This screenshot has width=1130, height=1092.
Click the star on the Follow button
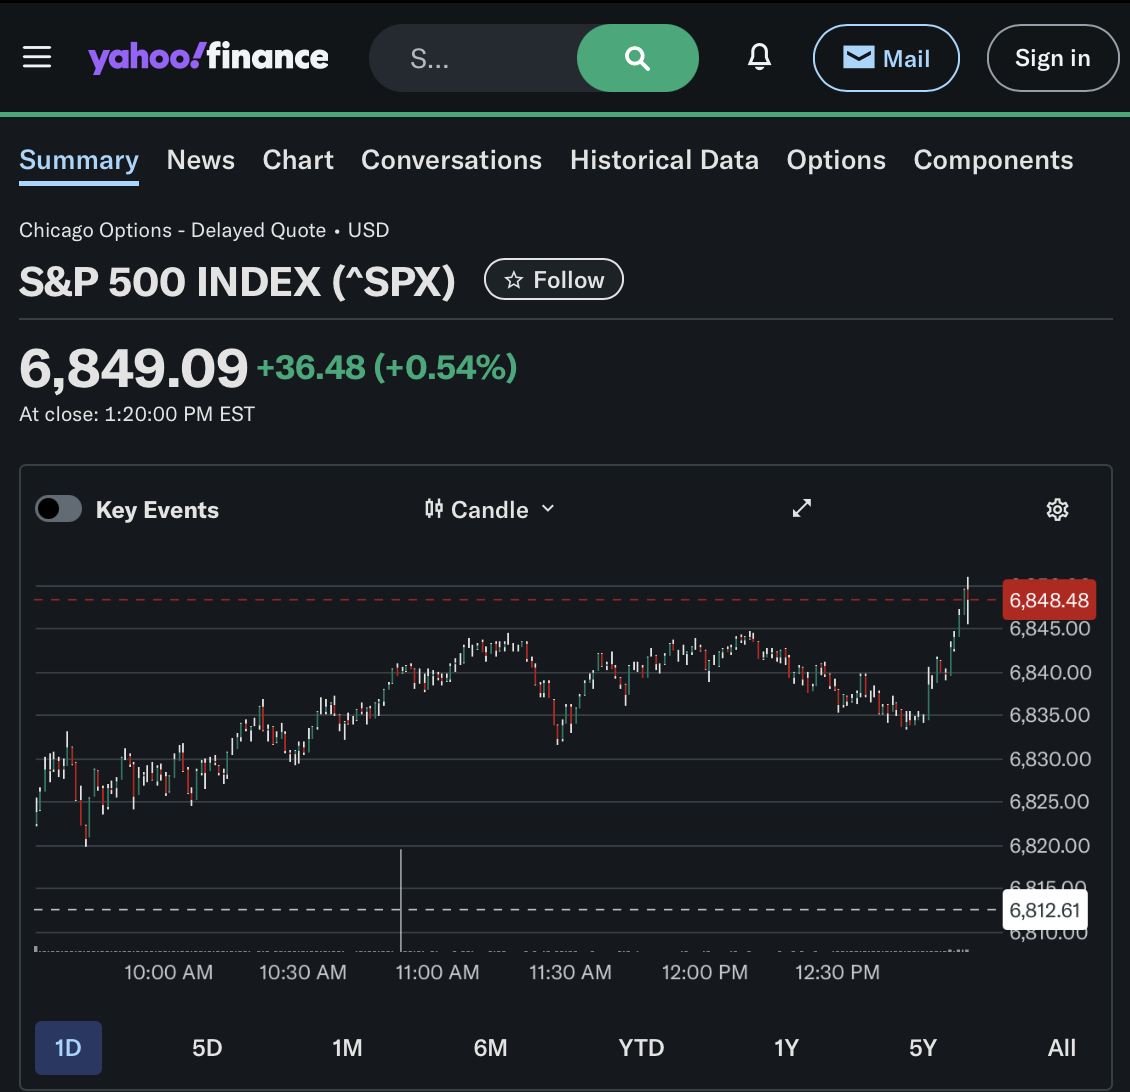[x=514, y=280]
